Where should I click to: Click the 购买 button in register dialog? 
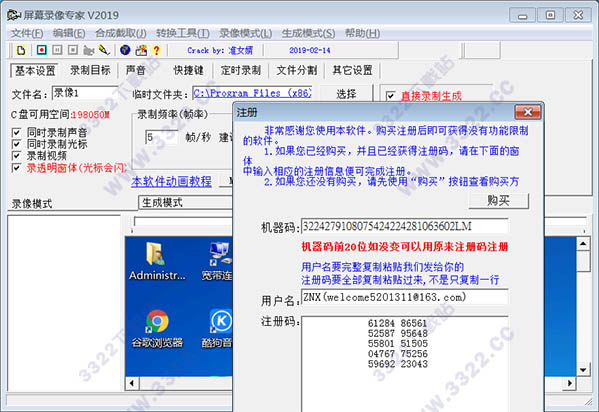point(498,200)
